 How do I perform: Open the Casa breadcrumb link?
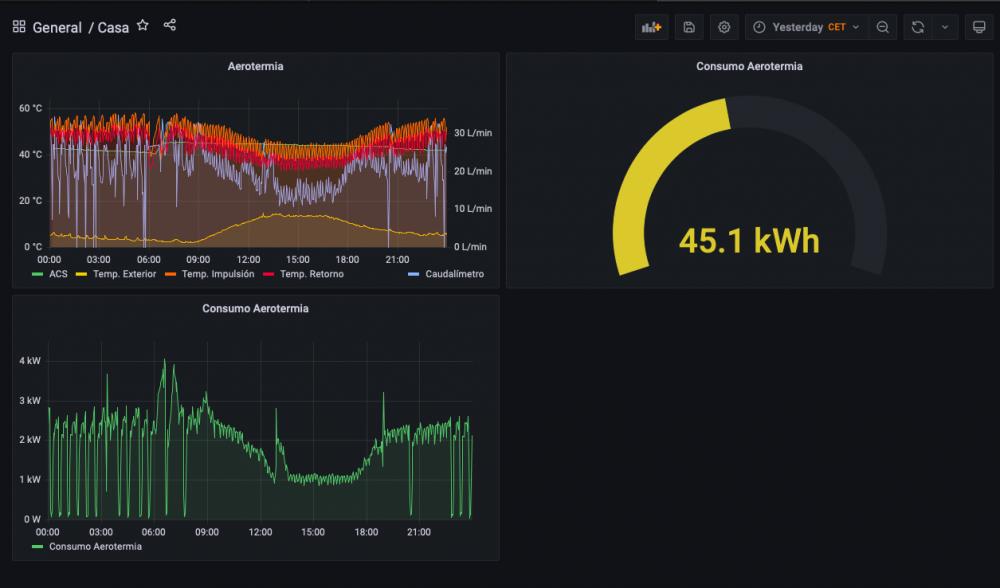click(x=113, y=27)
